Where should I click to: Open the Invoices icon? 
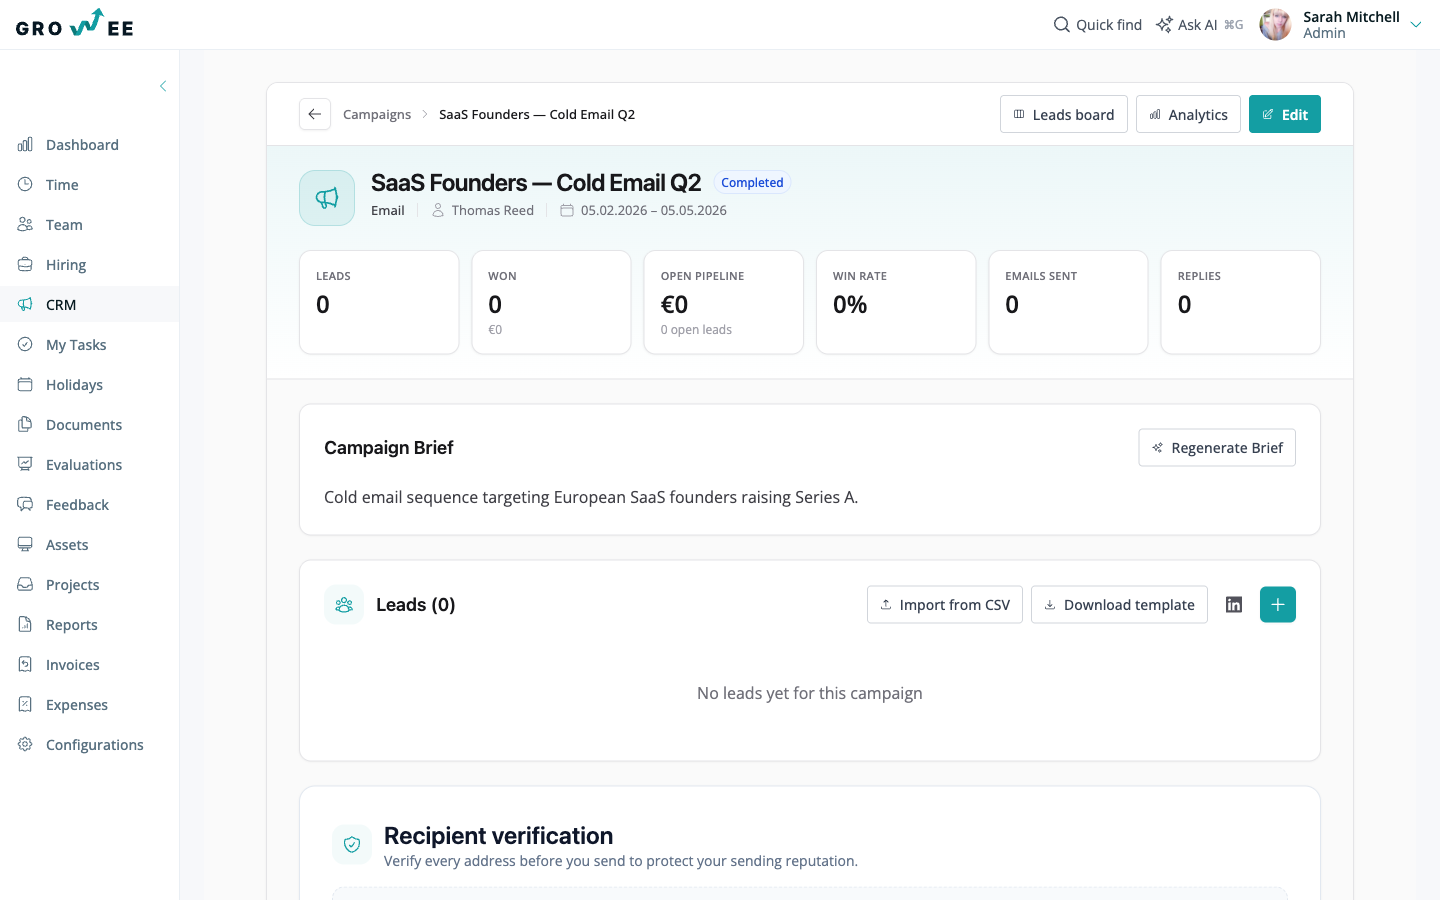point(25,665)
